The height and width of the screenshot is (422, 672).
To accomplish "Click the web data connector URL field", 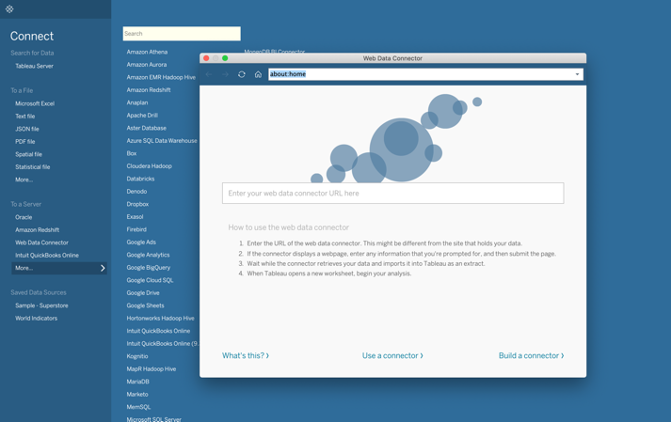I will point(393,193).
